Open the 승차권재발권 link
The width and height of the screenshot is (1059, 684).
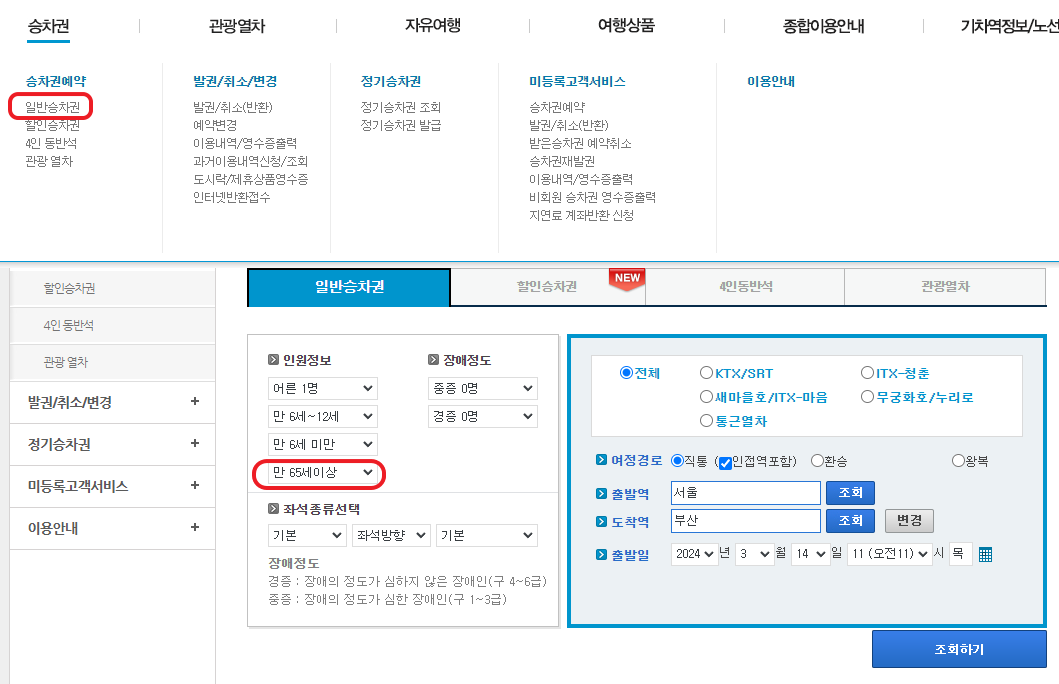(562, 161)
